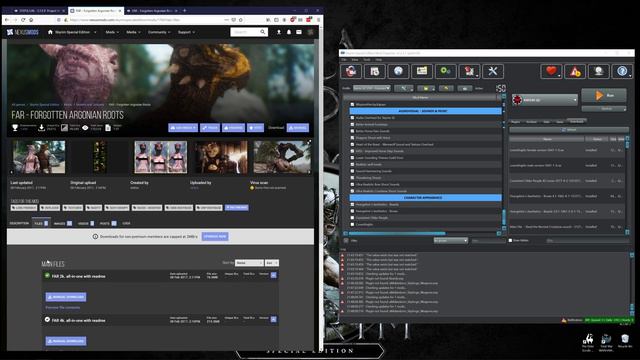Screen dimensions: 640x360
Task: Click the Nexus search magnifier icon
Action: 263,32
